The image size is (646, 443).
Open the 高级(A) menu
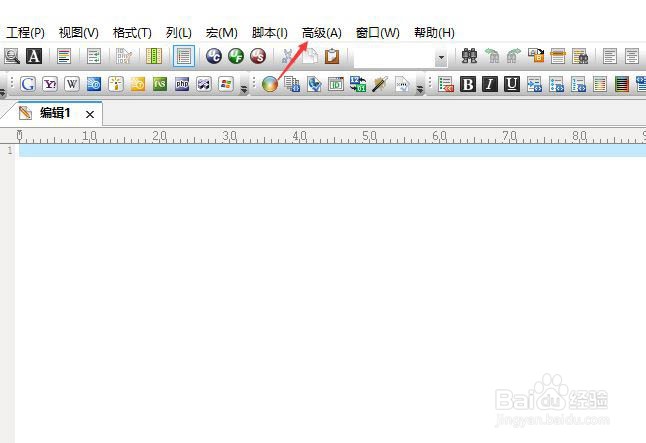click(x=322, y=33)
